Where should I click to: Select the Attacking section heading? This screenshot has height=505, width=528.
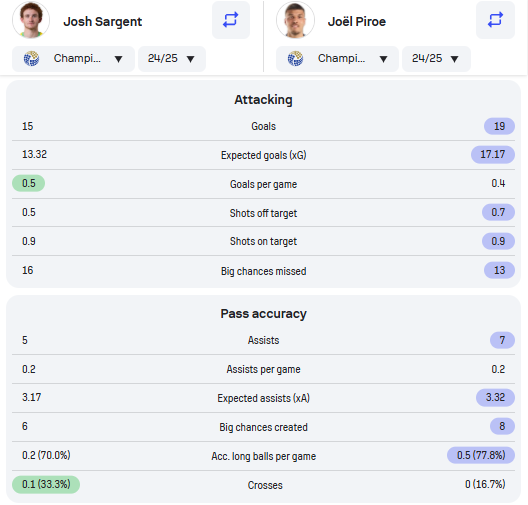pyautogui.click(x=263, y=100)
